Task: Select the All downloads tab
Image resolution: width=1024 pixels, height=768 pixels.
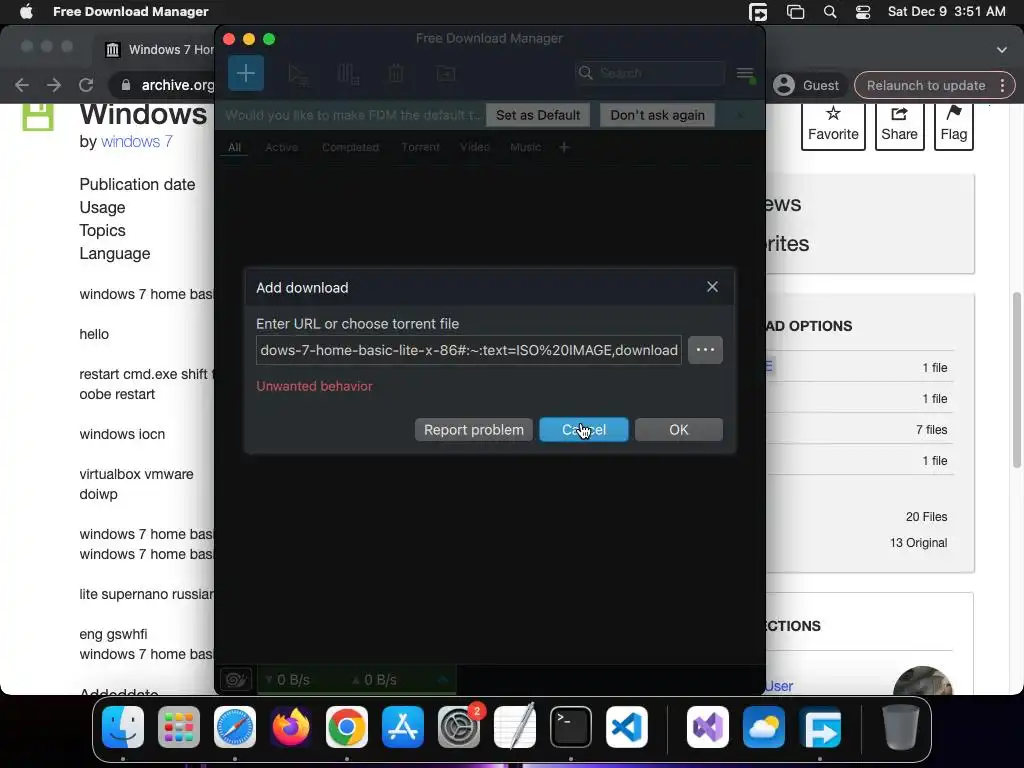Action: point(234,148)
